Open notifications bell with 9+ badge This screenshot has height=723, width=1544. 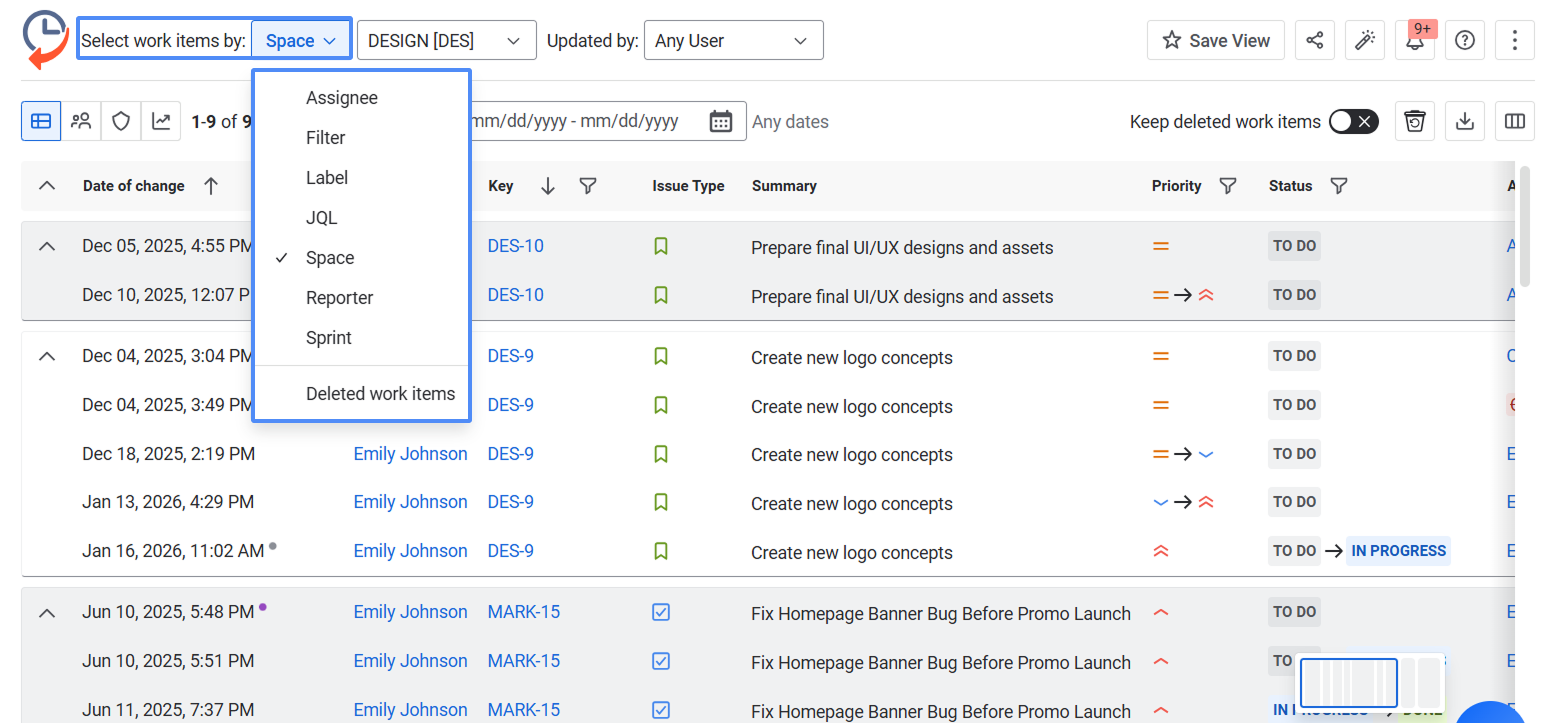pyautogui.click(x=1415, y=41)
